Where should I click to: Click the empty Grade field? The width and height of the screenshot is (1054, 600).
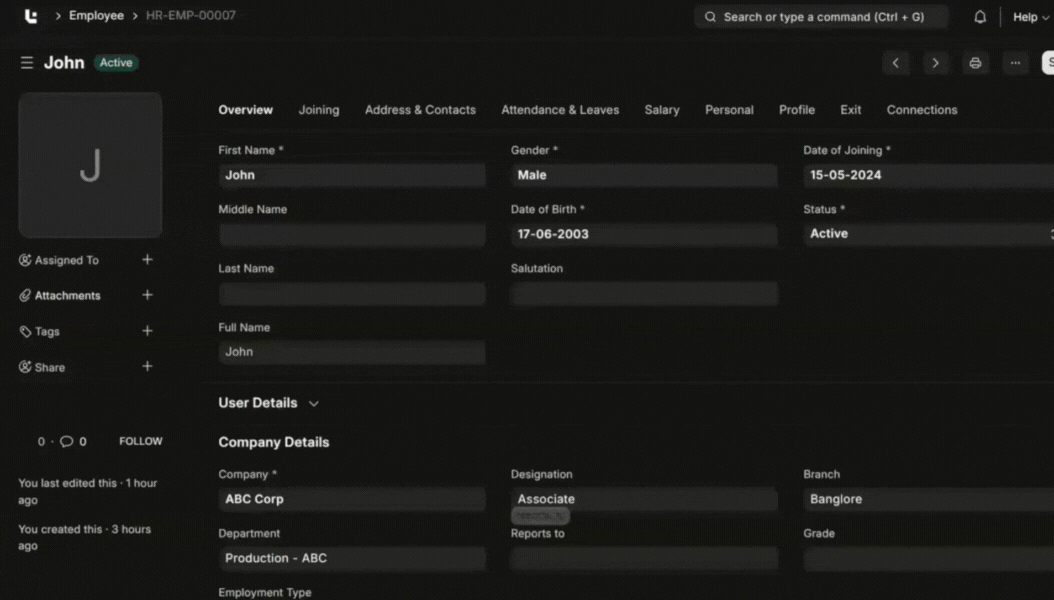pyautogui.click(x=928, y=558)
